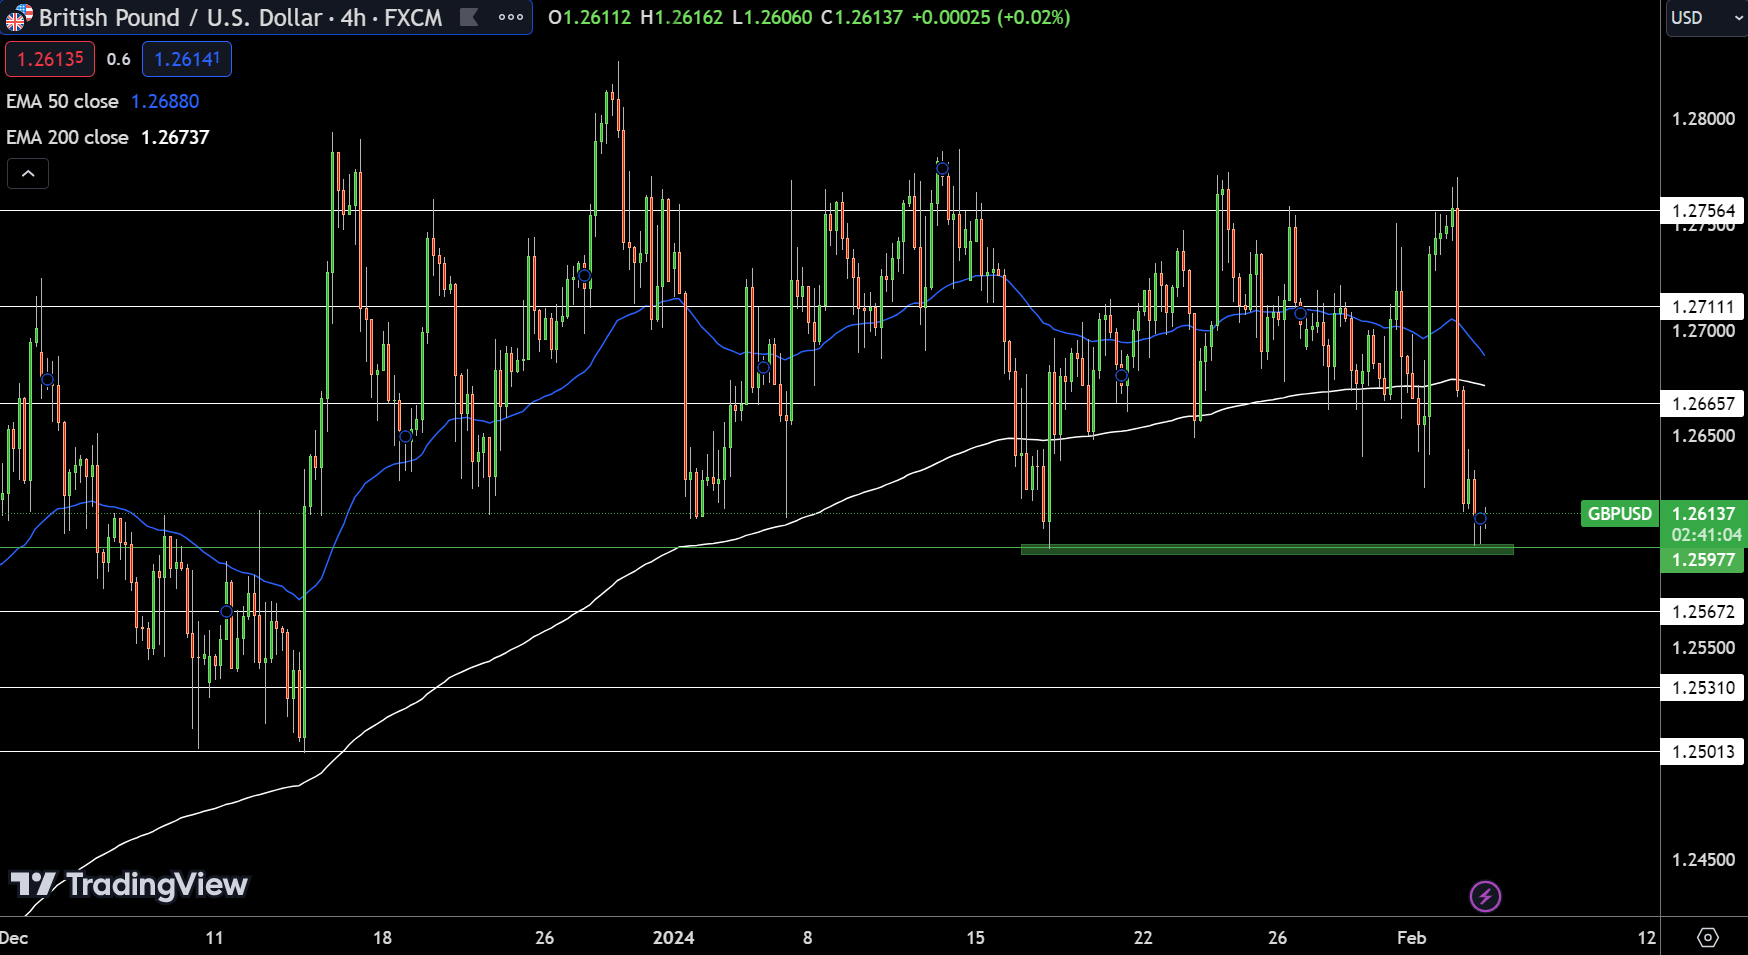Image resolution: width=1748 pixels, height=955 pixels.
Task: Click the 1.25310 horizontal line price label
Action: pyautogui.click(x=1703, y=688)
